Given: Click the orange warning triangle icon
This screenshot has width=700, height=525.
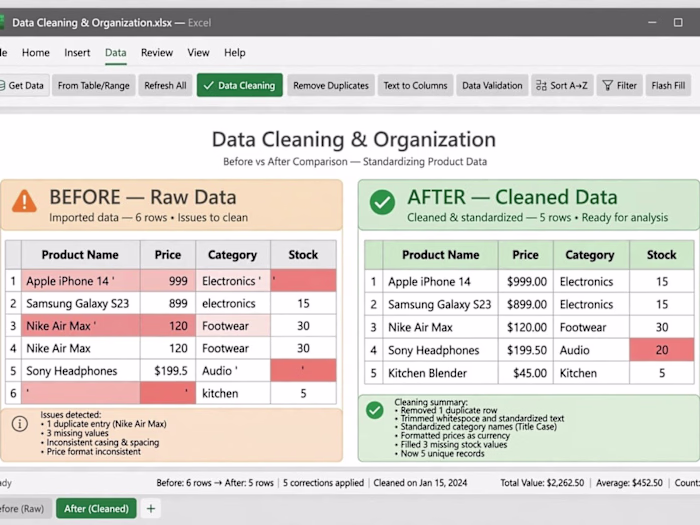Looking at the screenshot, I should click(24, 201).
